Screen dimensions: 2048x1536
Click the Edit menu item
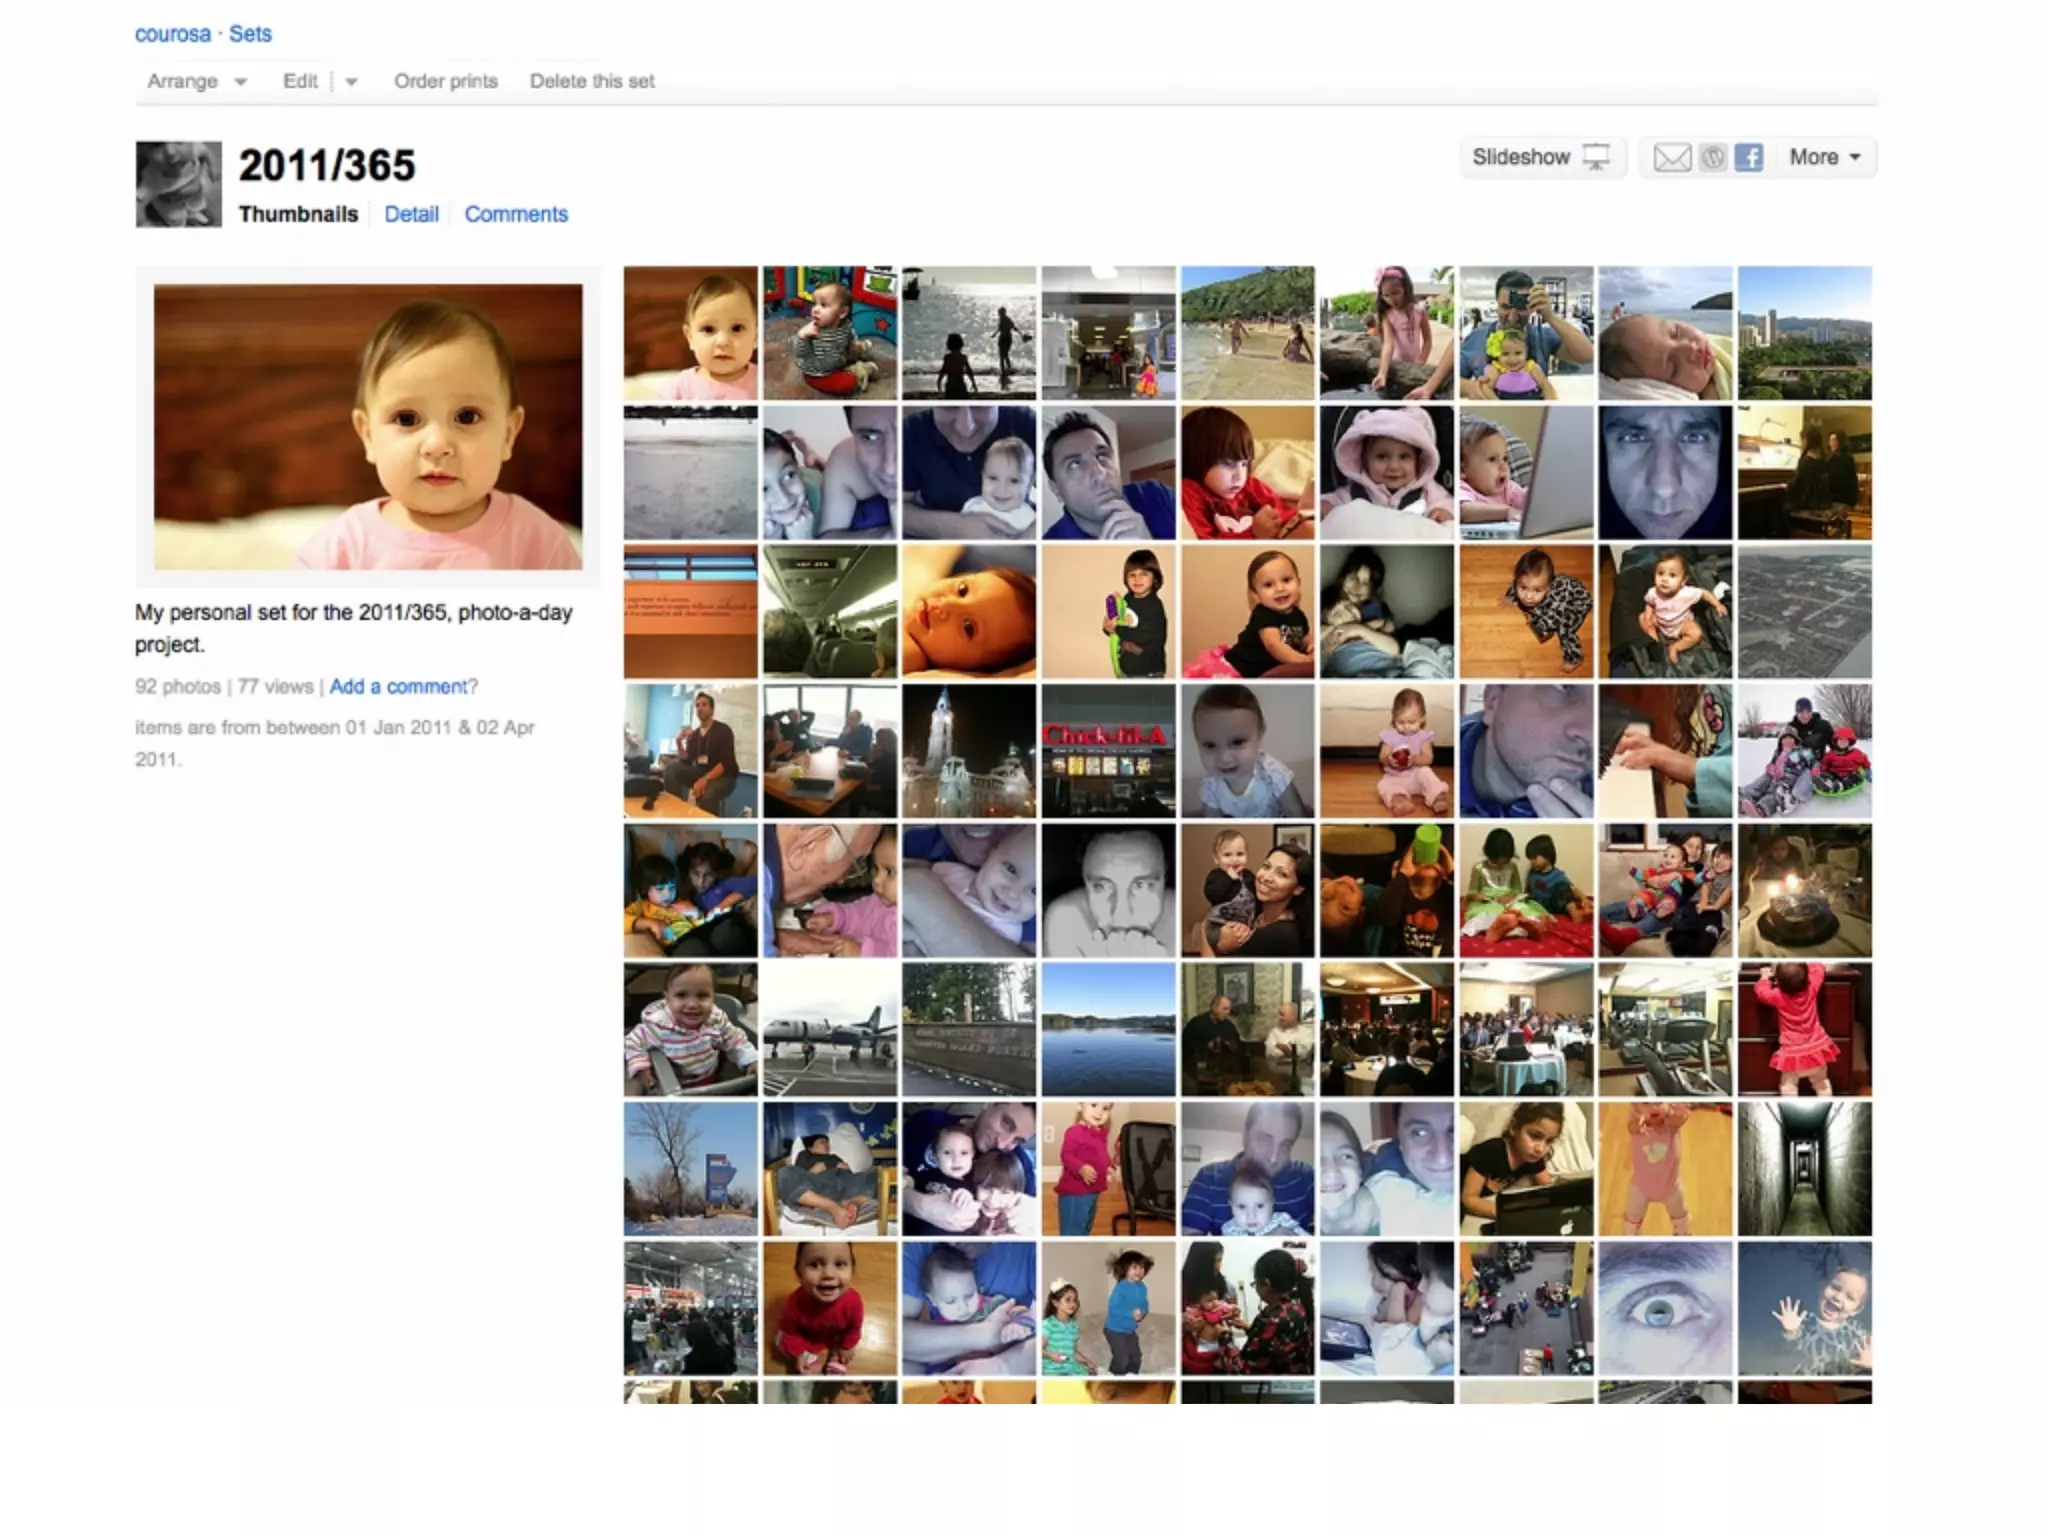point(299,82)
